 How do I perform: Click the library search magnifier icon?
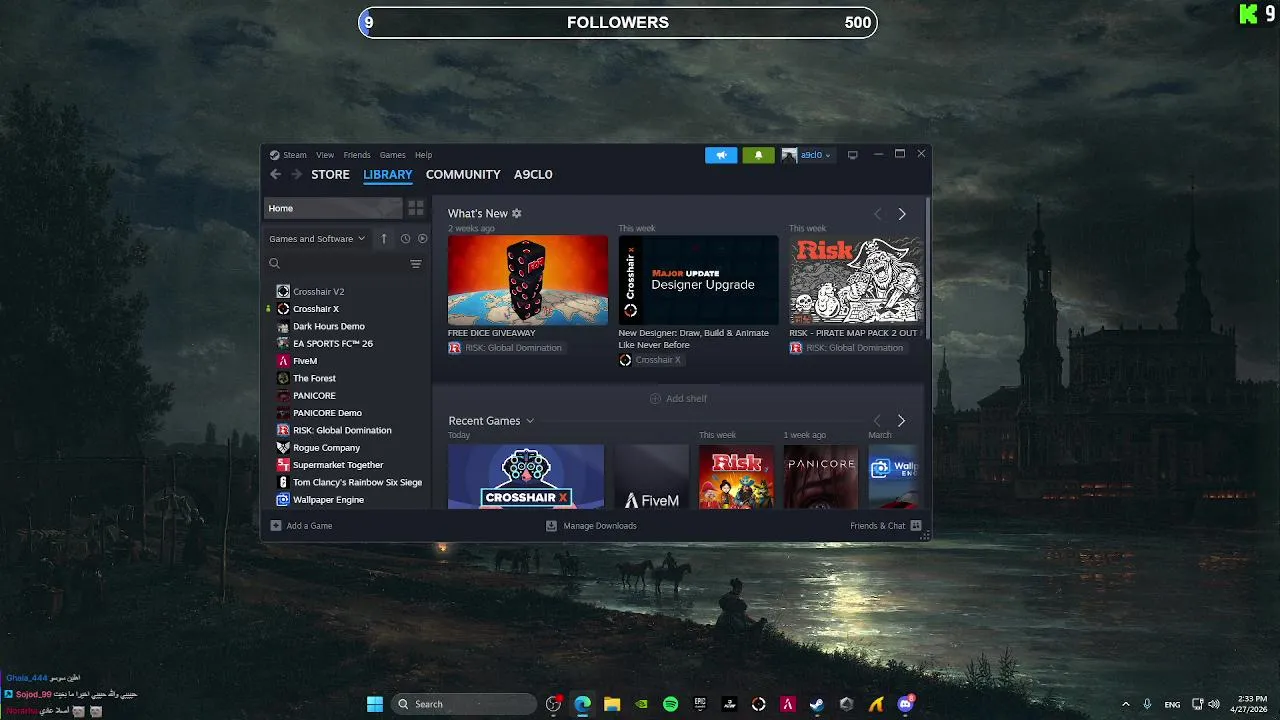coord(274,264)
